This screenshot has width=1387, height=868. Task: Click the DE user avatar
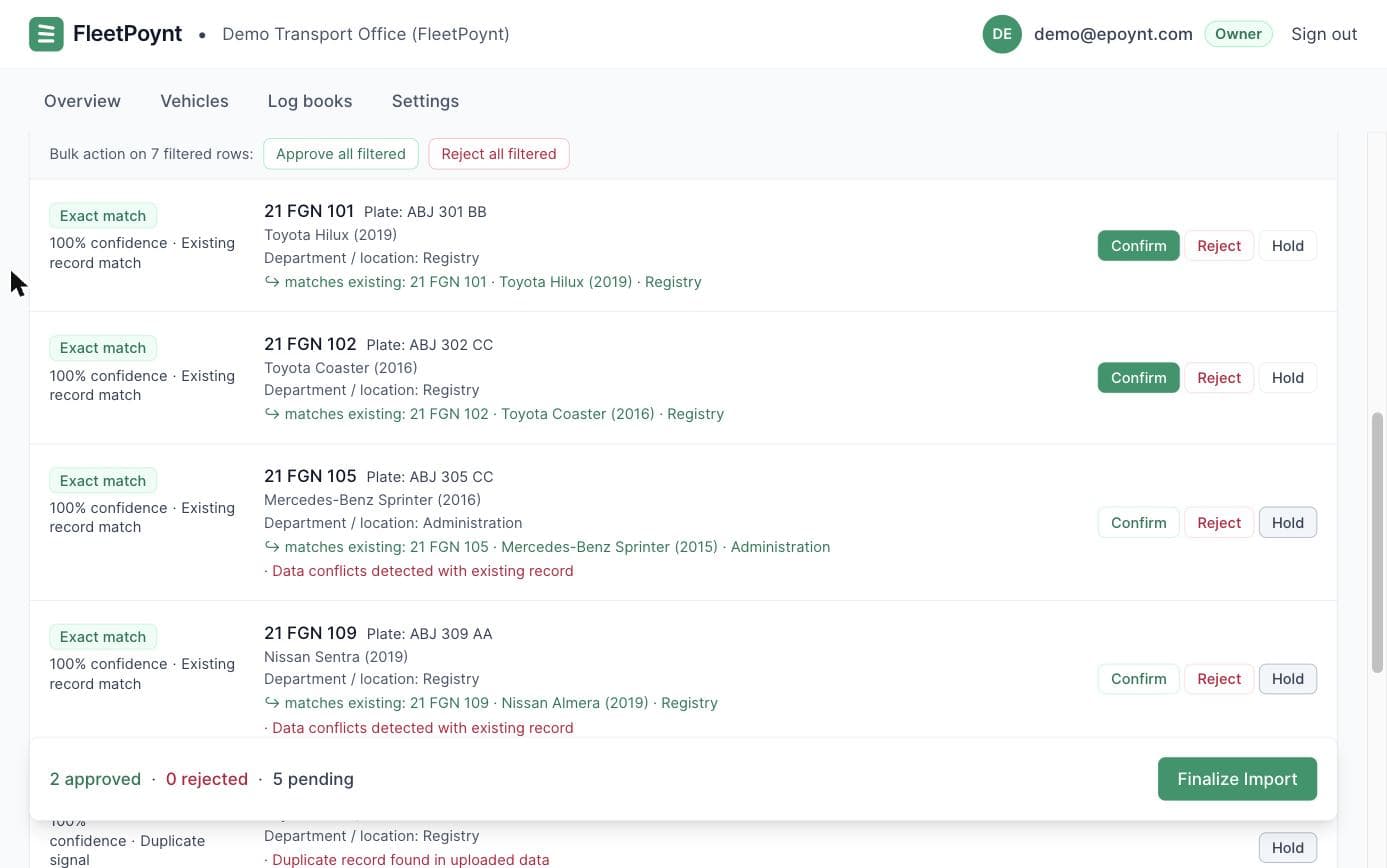(1002, 34)
